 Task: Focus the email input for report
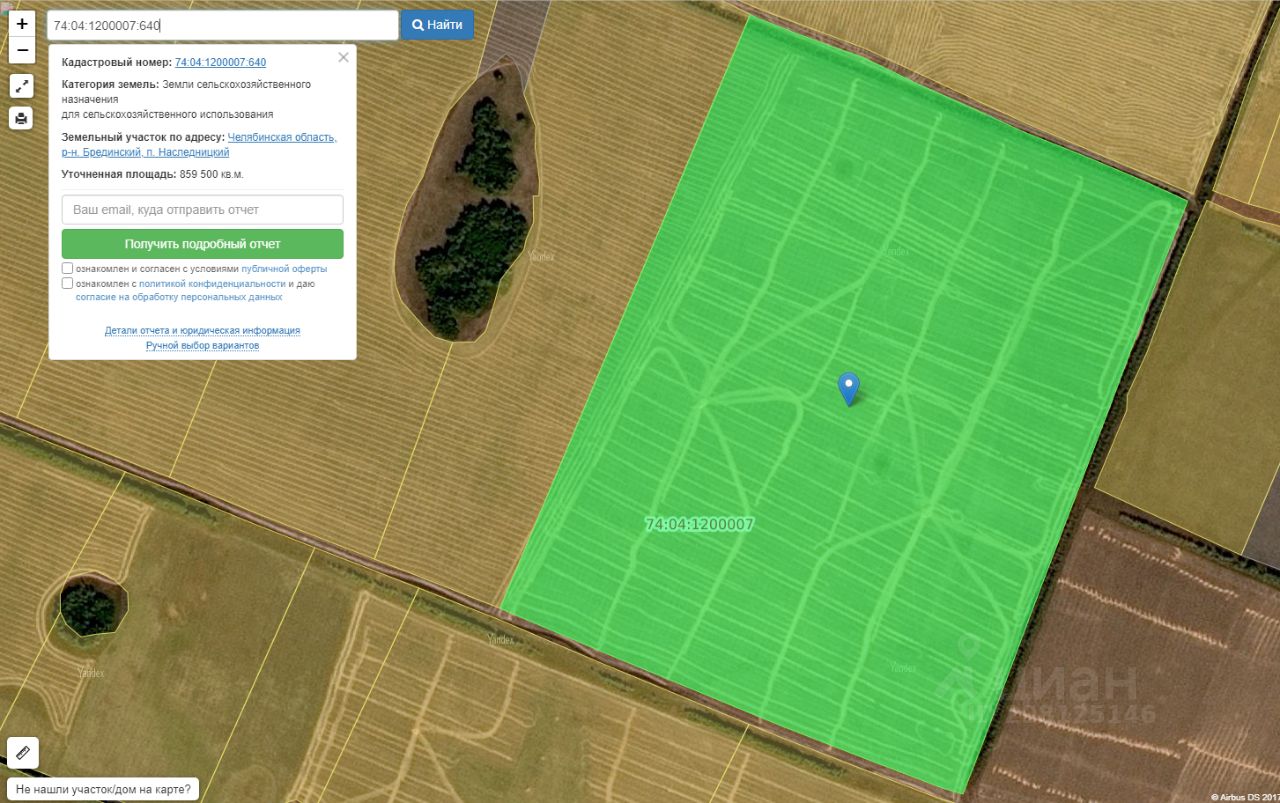pos(202,210)
